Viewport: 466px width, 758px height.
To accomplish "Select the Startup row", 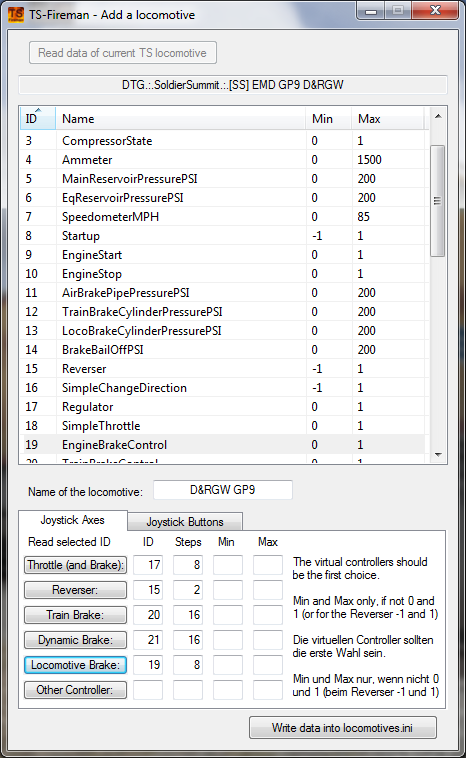I will tap(222, 236).
